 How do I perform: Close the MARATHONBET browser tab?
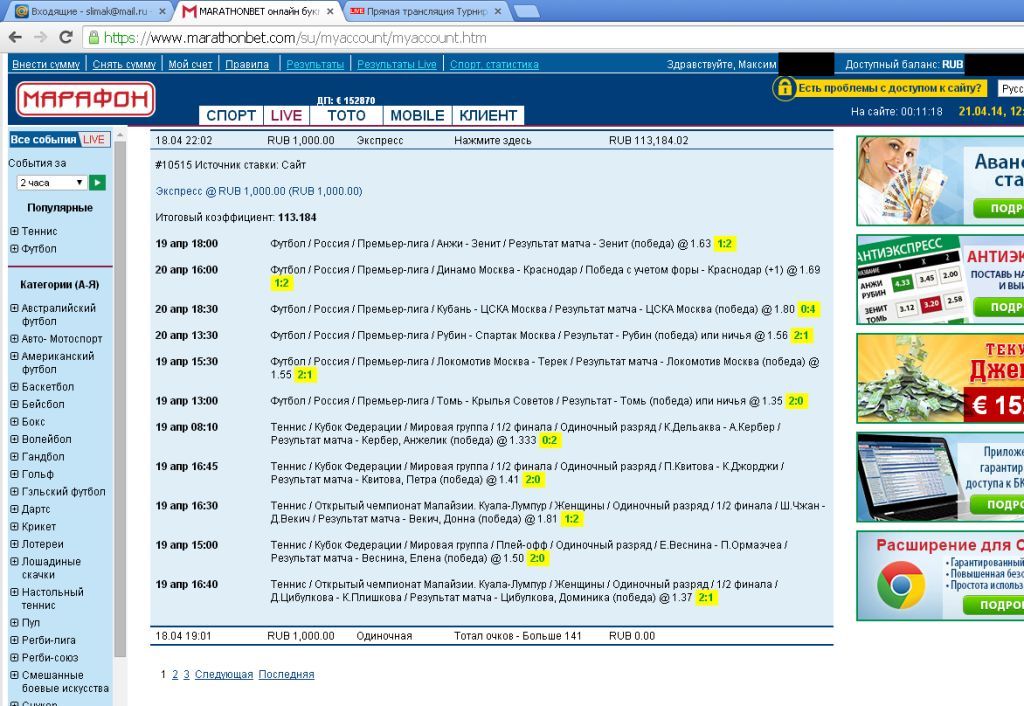tap(330, 12)
